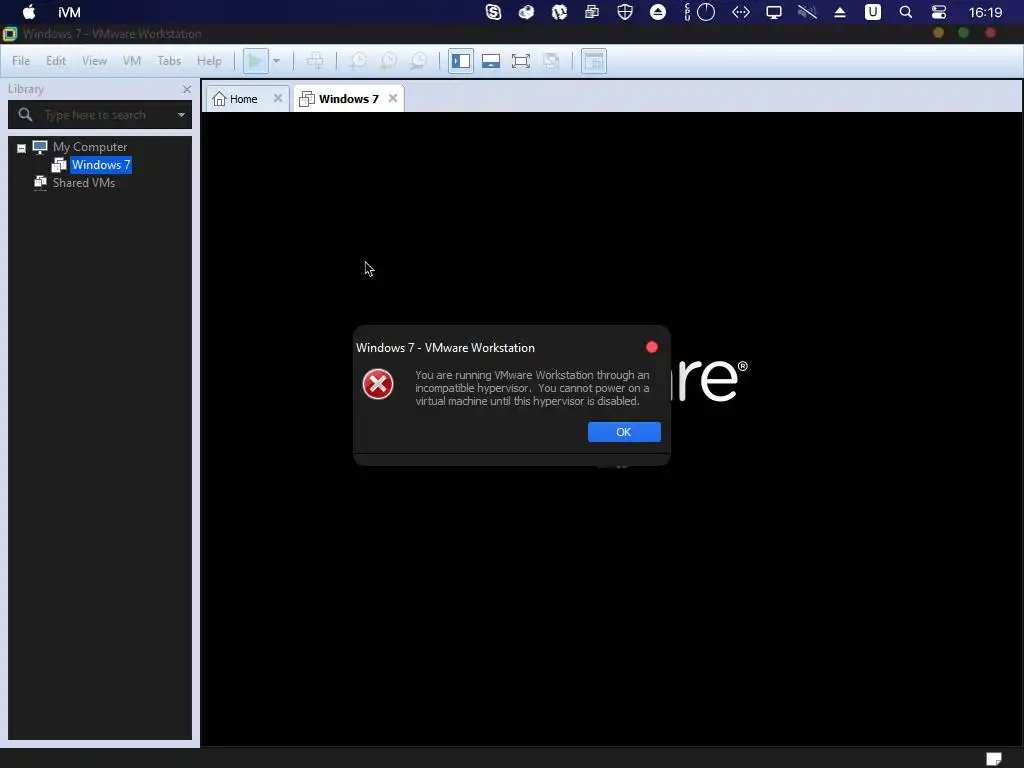1024x768 pixels.
Task: Click the eject-circle menu bar icon
Action: [x=658, y=12]
